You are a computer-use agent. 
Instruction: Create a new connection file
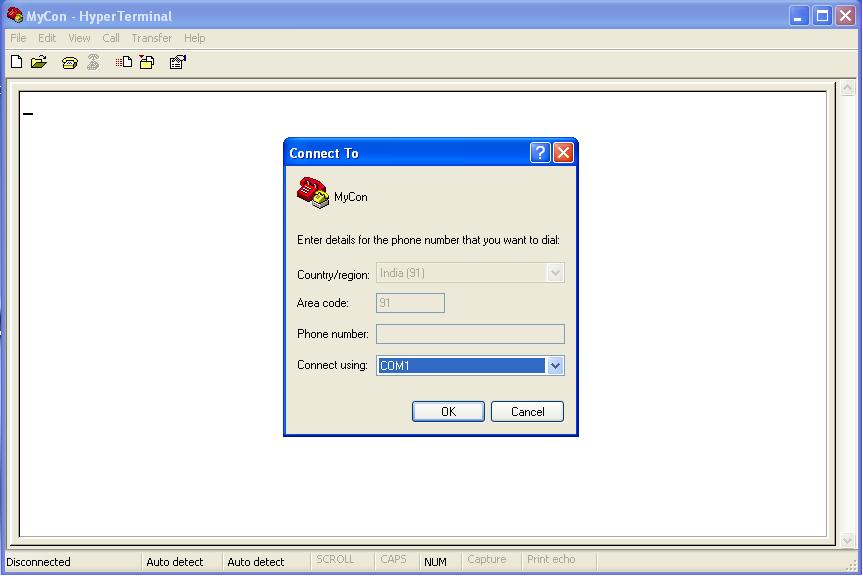16,62
